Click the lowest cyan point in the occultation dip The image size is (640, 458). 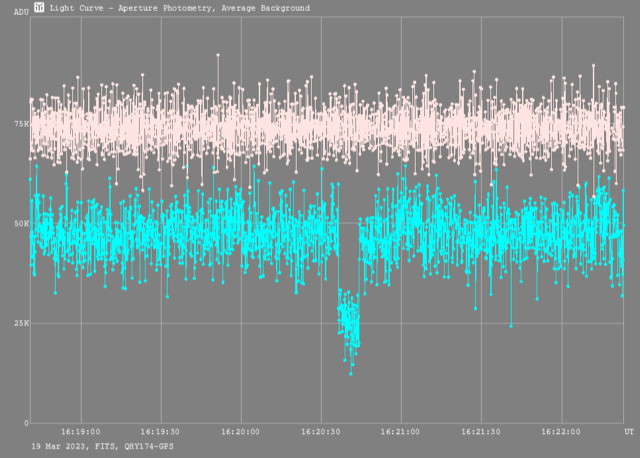(351, 374)
